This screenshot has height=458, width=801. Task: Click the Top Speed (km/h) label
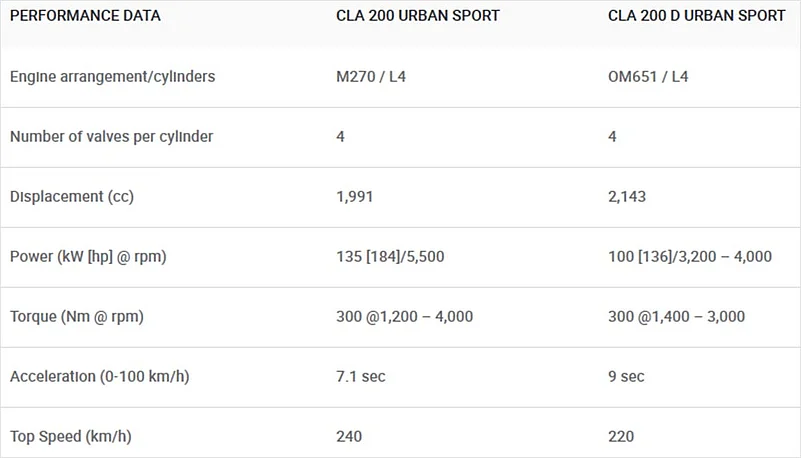tap(71, 437)
